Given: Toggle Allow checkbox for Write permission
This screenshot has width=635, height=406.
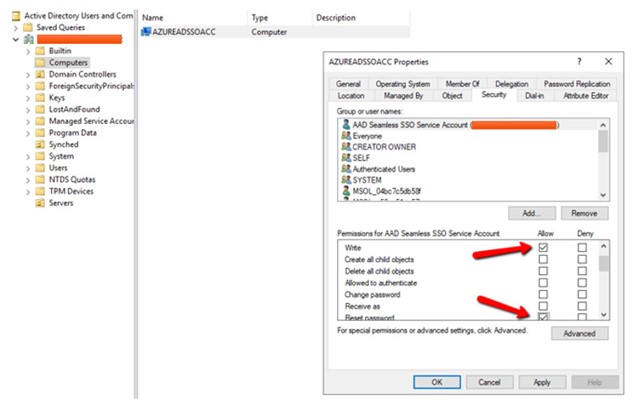Looking at the screenshot, I should (543, 247).
